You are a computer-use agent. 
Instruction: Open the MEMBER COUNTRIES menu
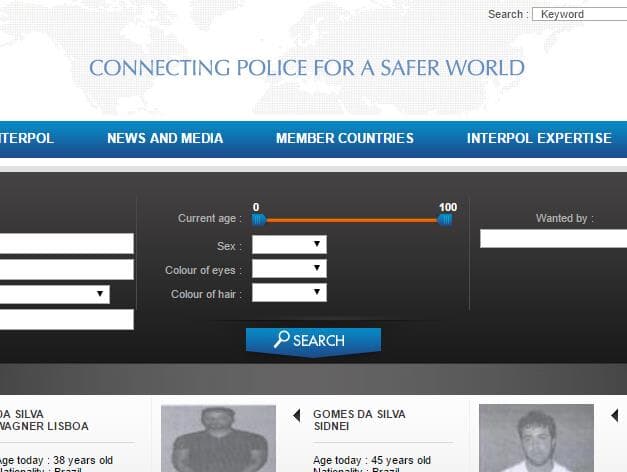click(x=345, y=138)
